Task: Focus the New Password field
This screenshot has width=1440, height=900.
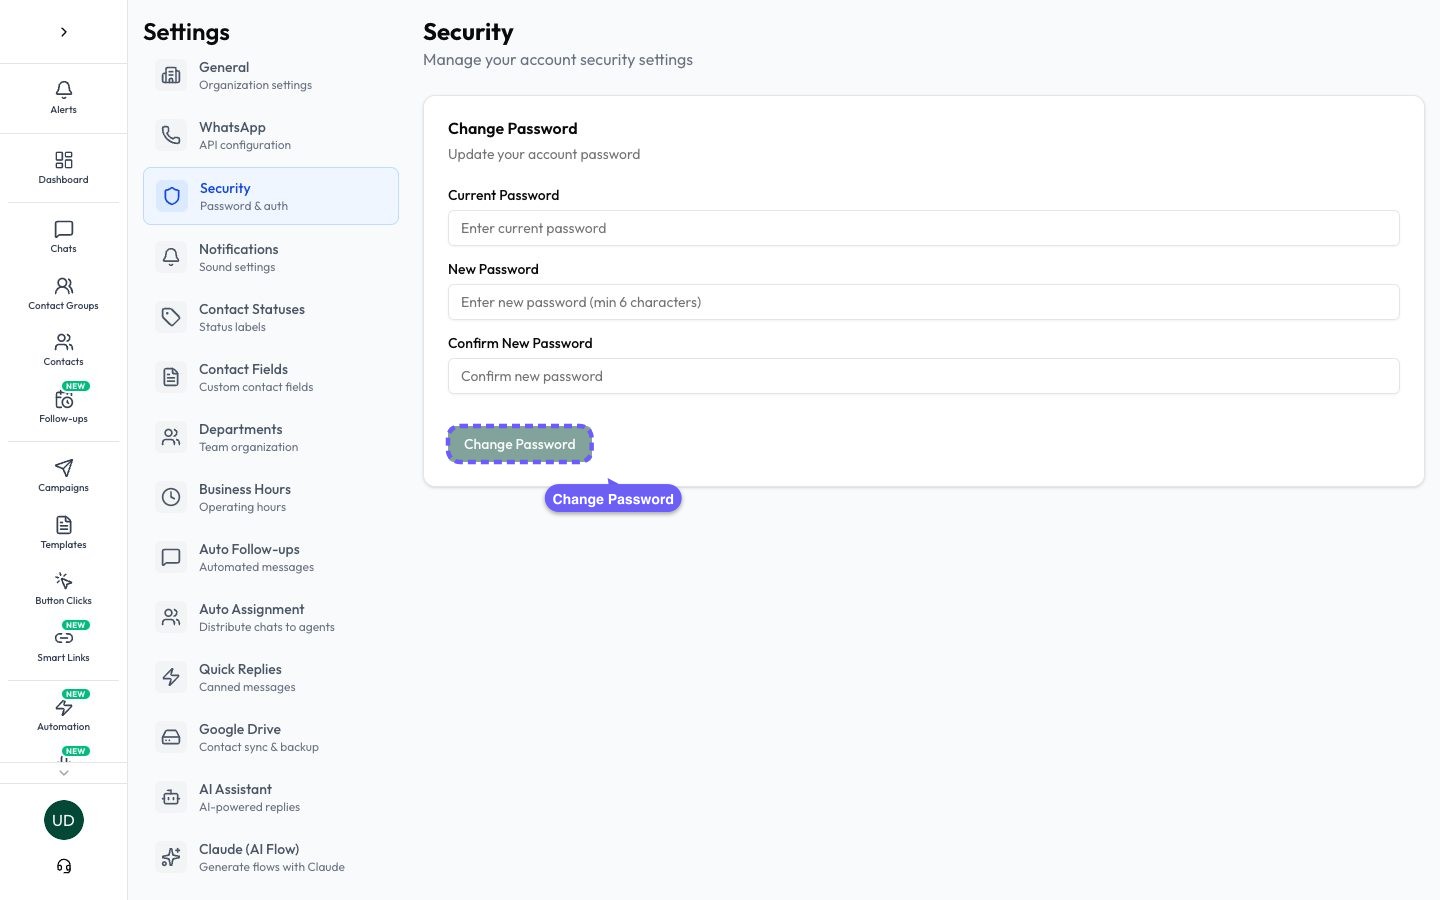Action: pos(924,302)
